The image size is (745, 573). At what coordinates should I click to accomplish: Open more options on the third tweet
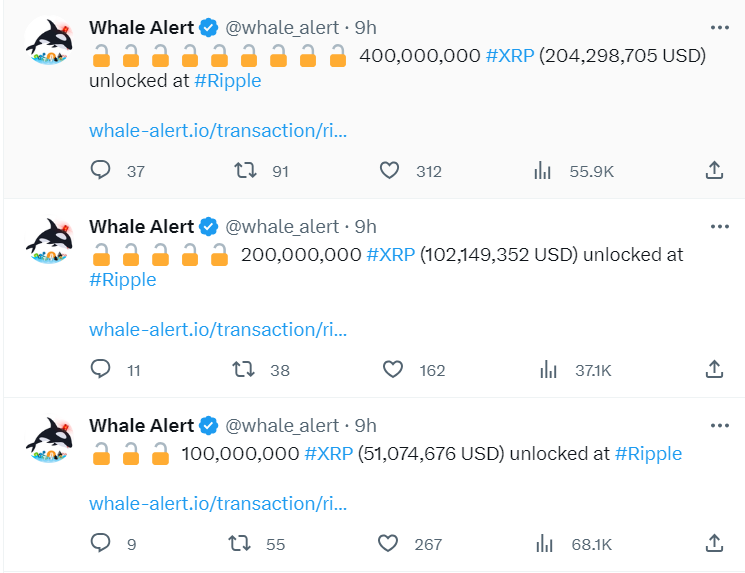point(720,426)
